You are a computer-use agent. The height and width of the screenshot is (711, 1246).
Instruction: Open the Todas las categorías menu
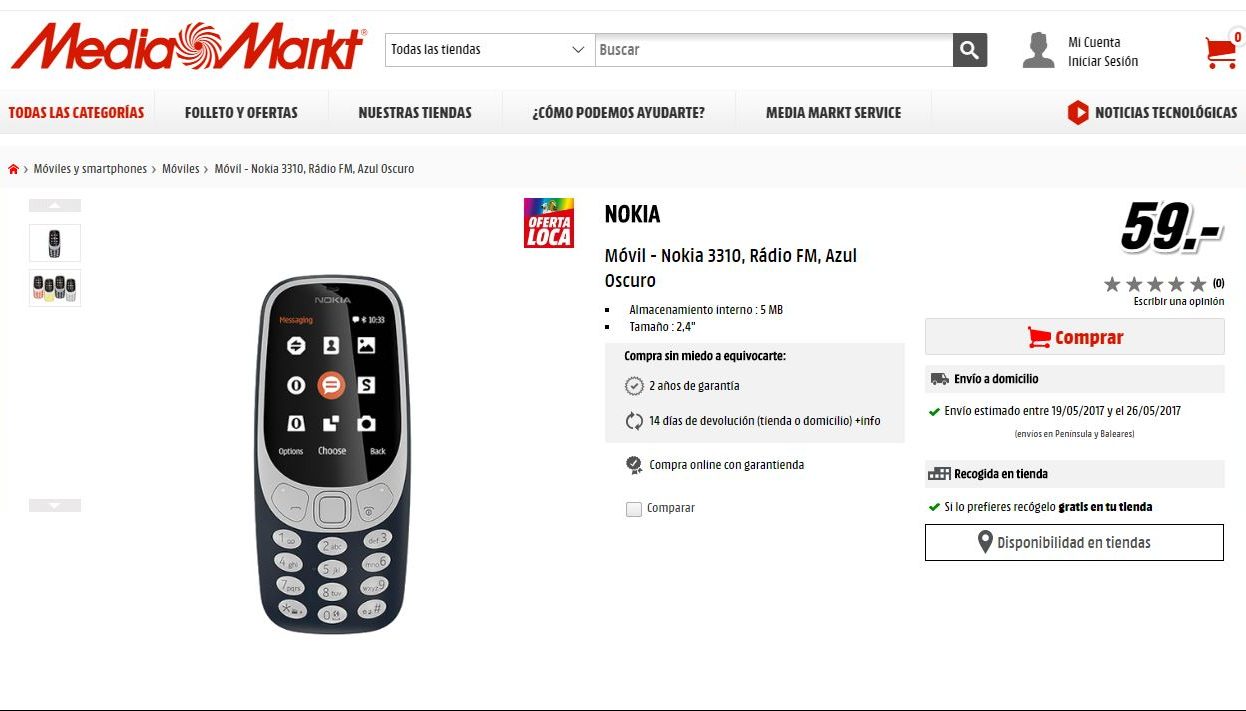click(76, 113)
